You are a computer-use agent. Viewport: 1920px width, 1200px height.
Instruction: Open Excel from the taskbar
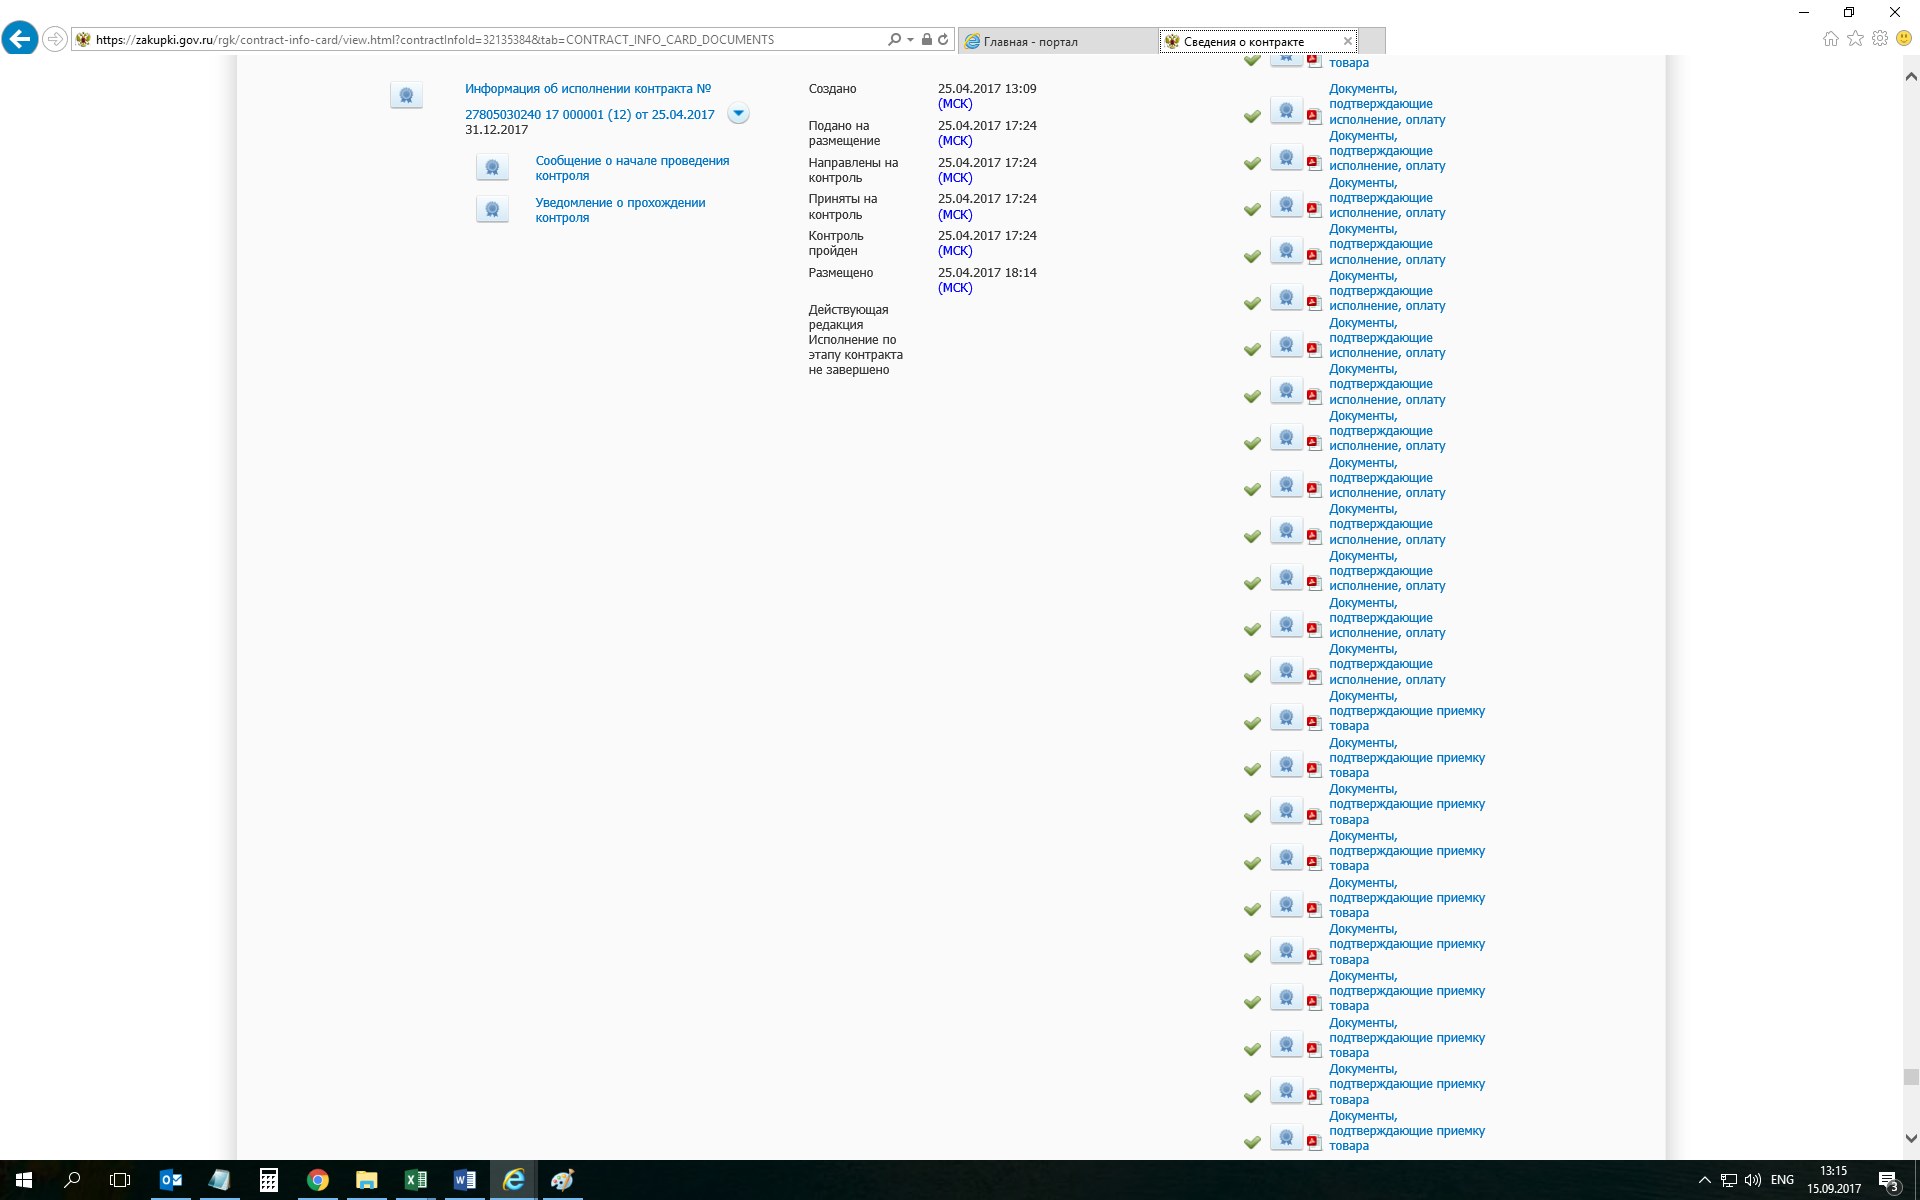pos(415,1180)
